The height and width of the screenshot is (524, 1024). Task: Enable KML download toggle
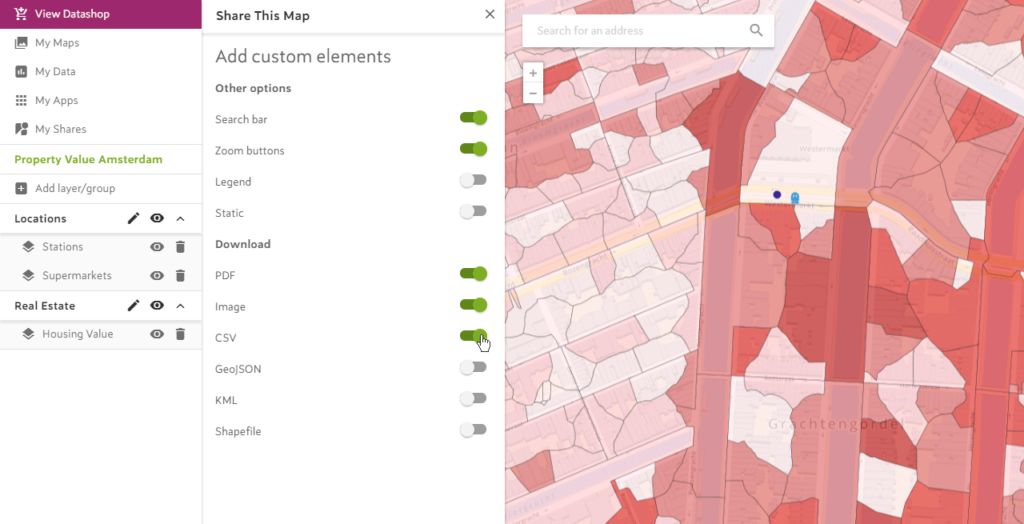[x=473, y=398]
